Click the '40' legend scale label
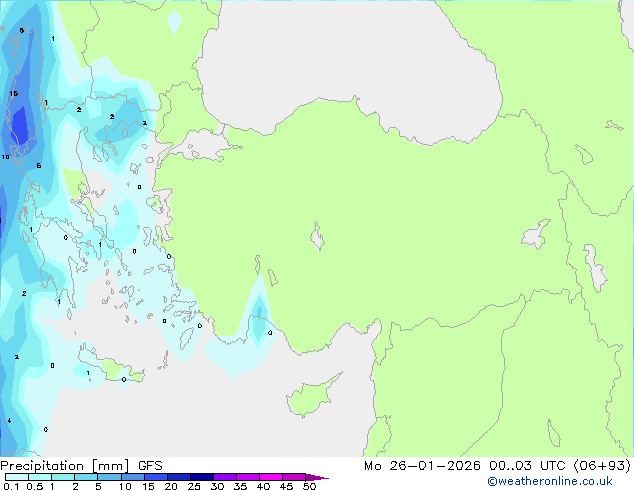The width and height of the screenshot is (634, 490). [x=263, y=486]
